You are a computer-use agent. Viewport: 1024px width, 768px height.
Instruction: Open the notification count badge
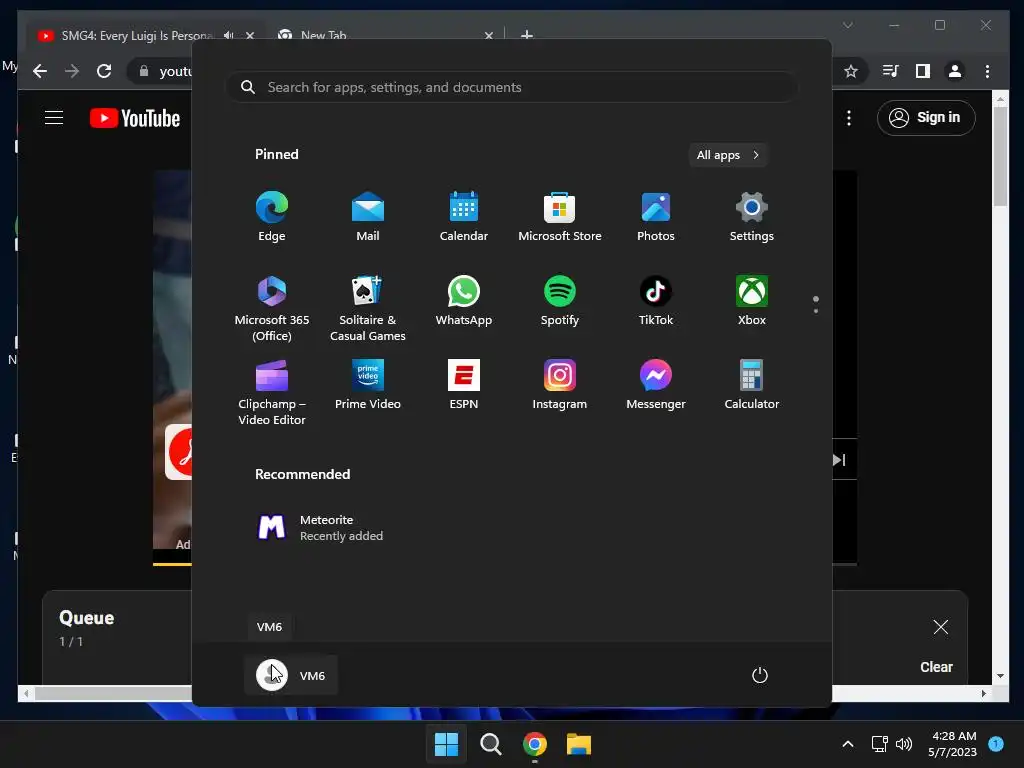996,743
